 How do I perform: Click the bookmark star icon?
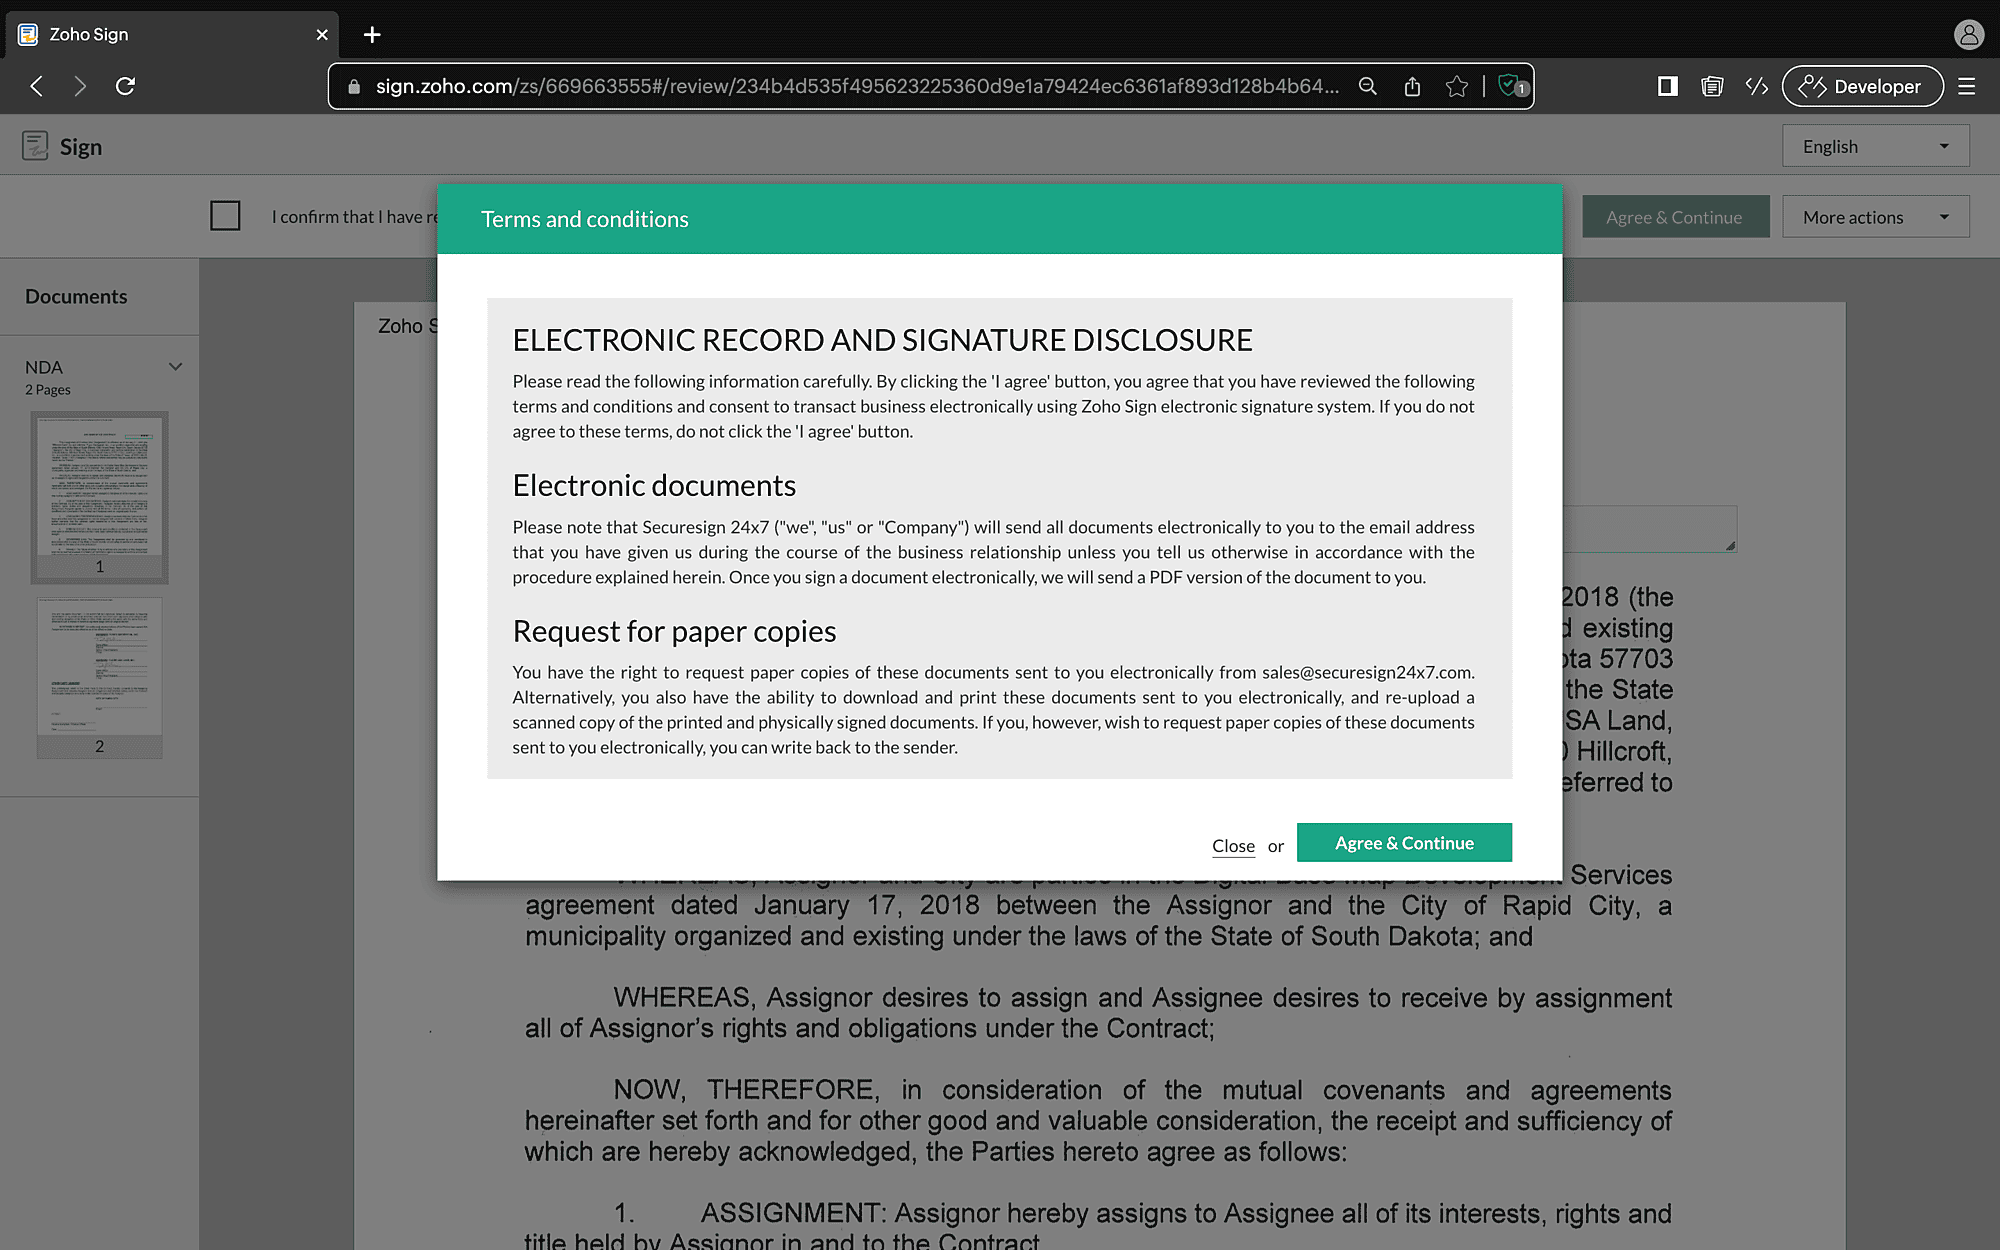pos(1457,86)
